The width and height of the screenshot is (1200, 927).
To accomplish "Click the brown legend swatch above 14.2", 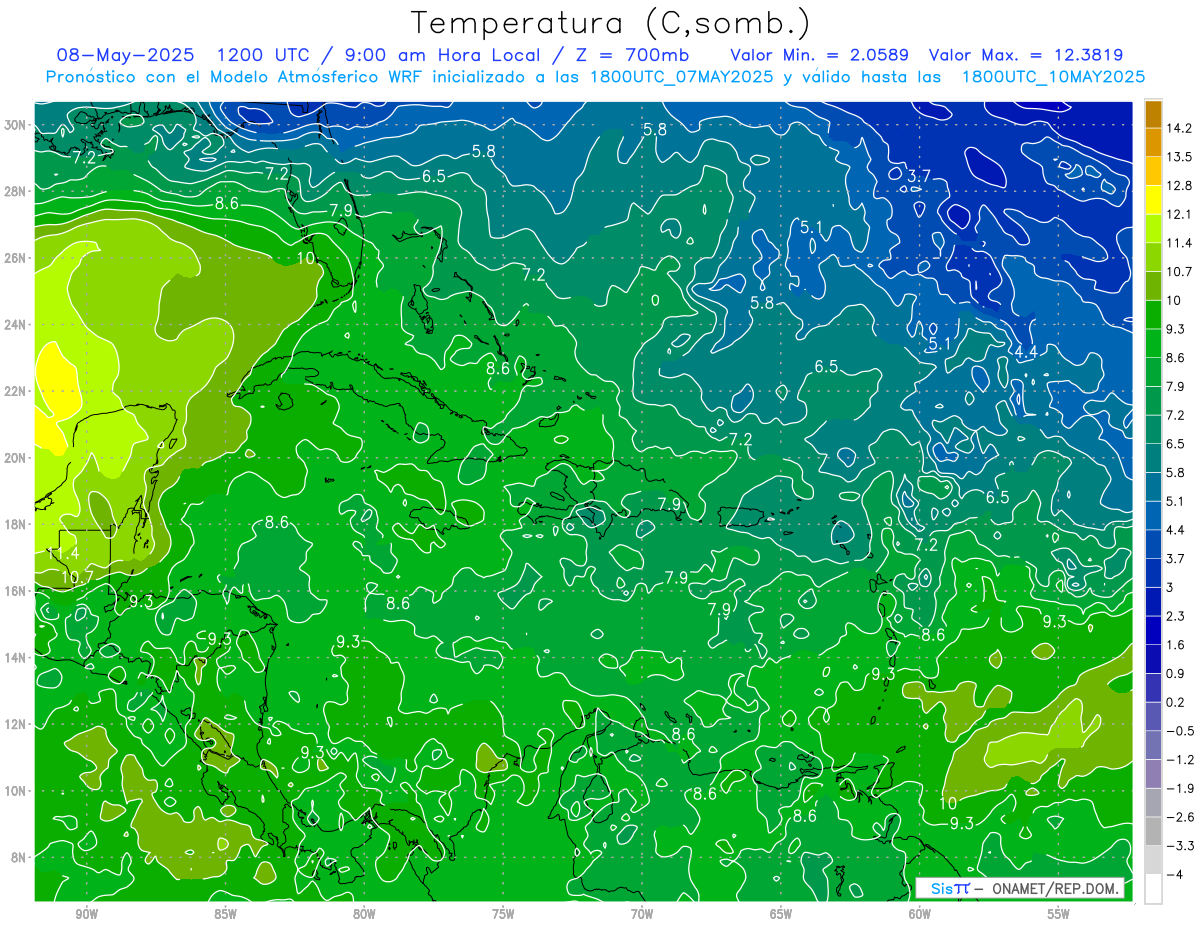I will (x=1153, y=114).
